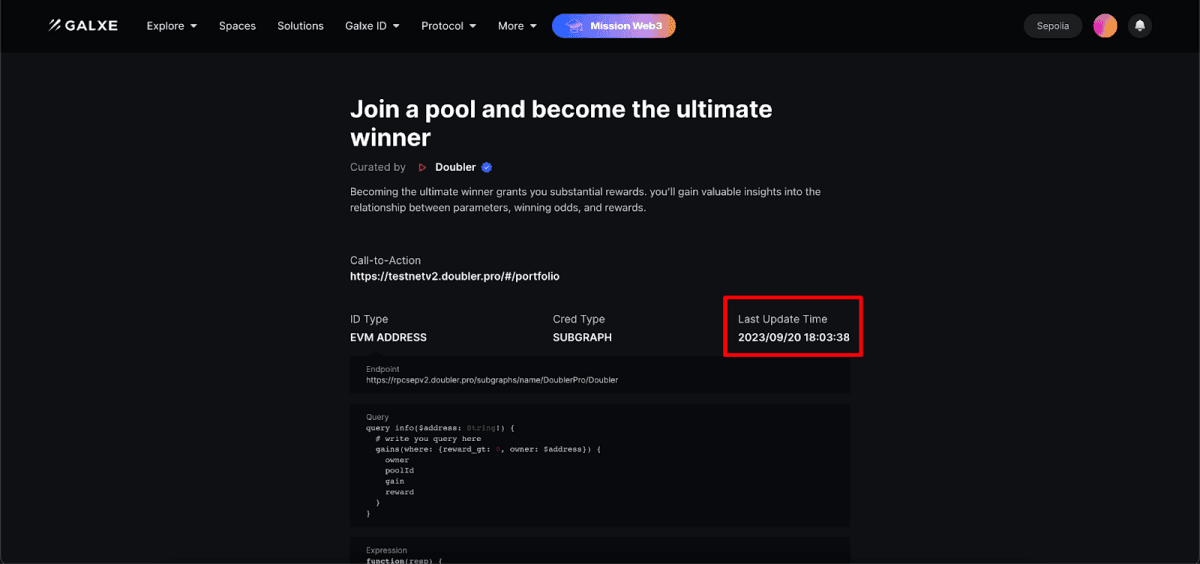Click the 'reward' code line

399,492
